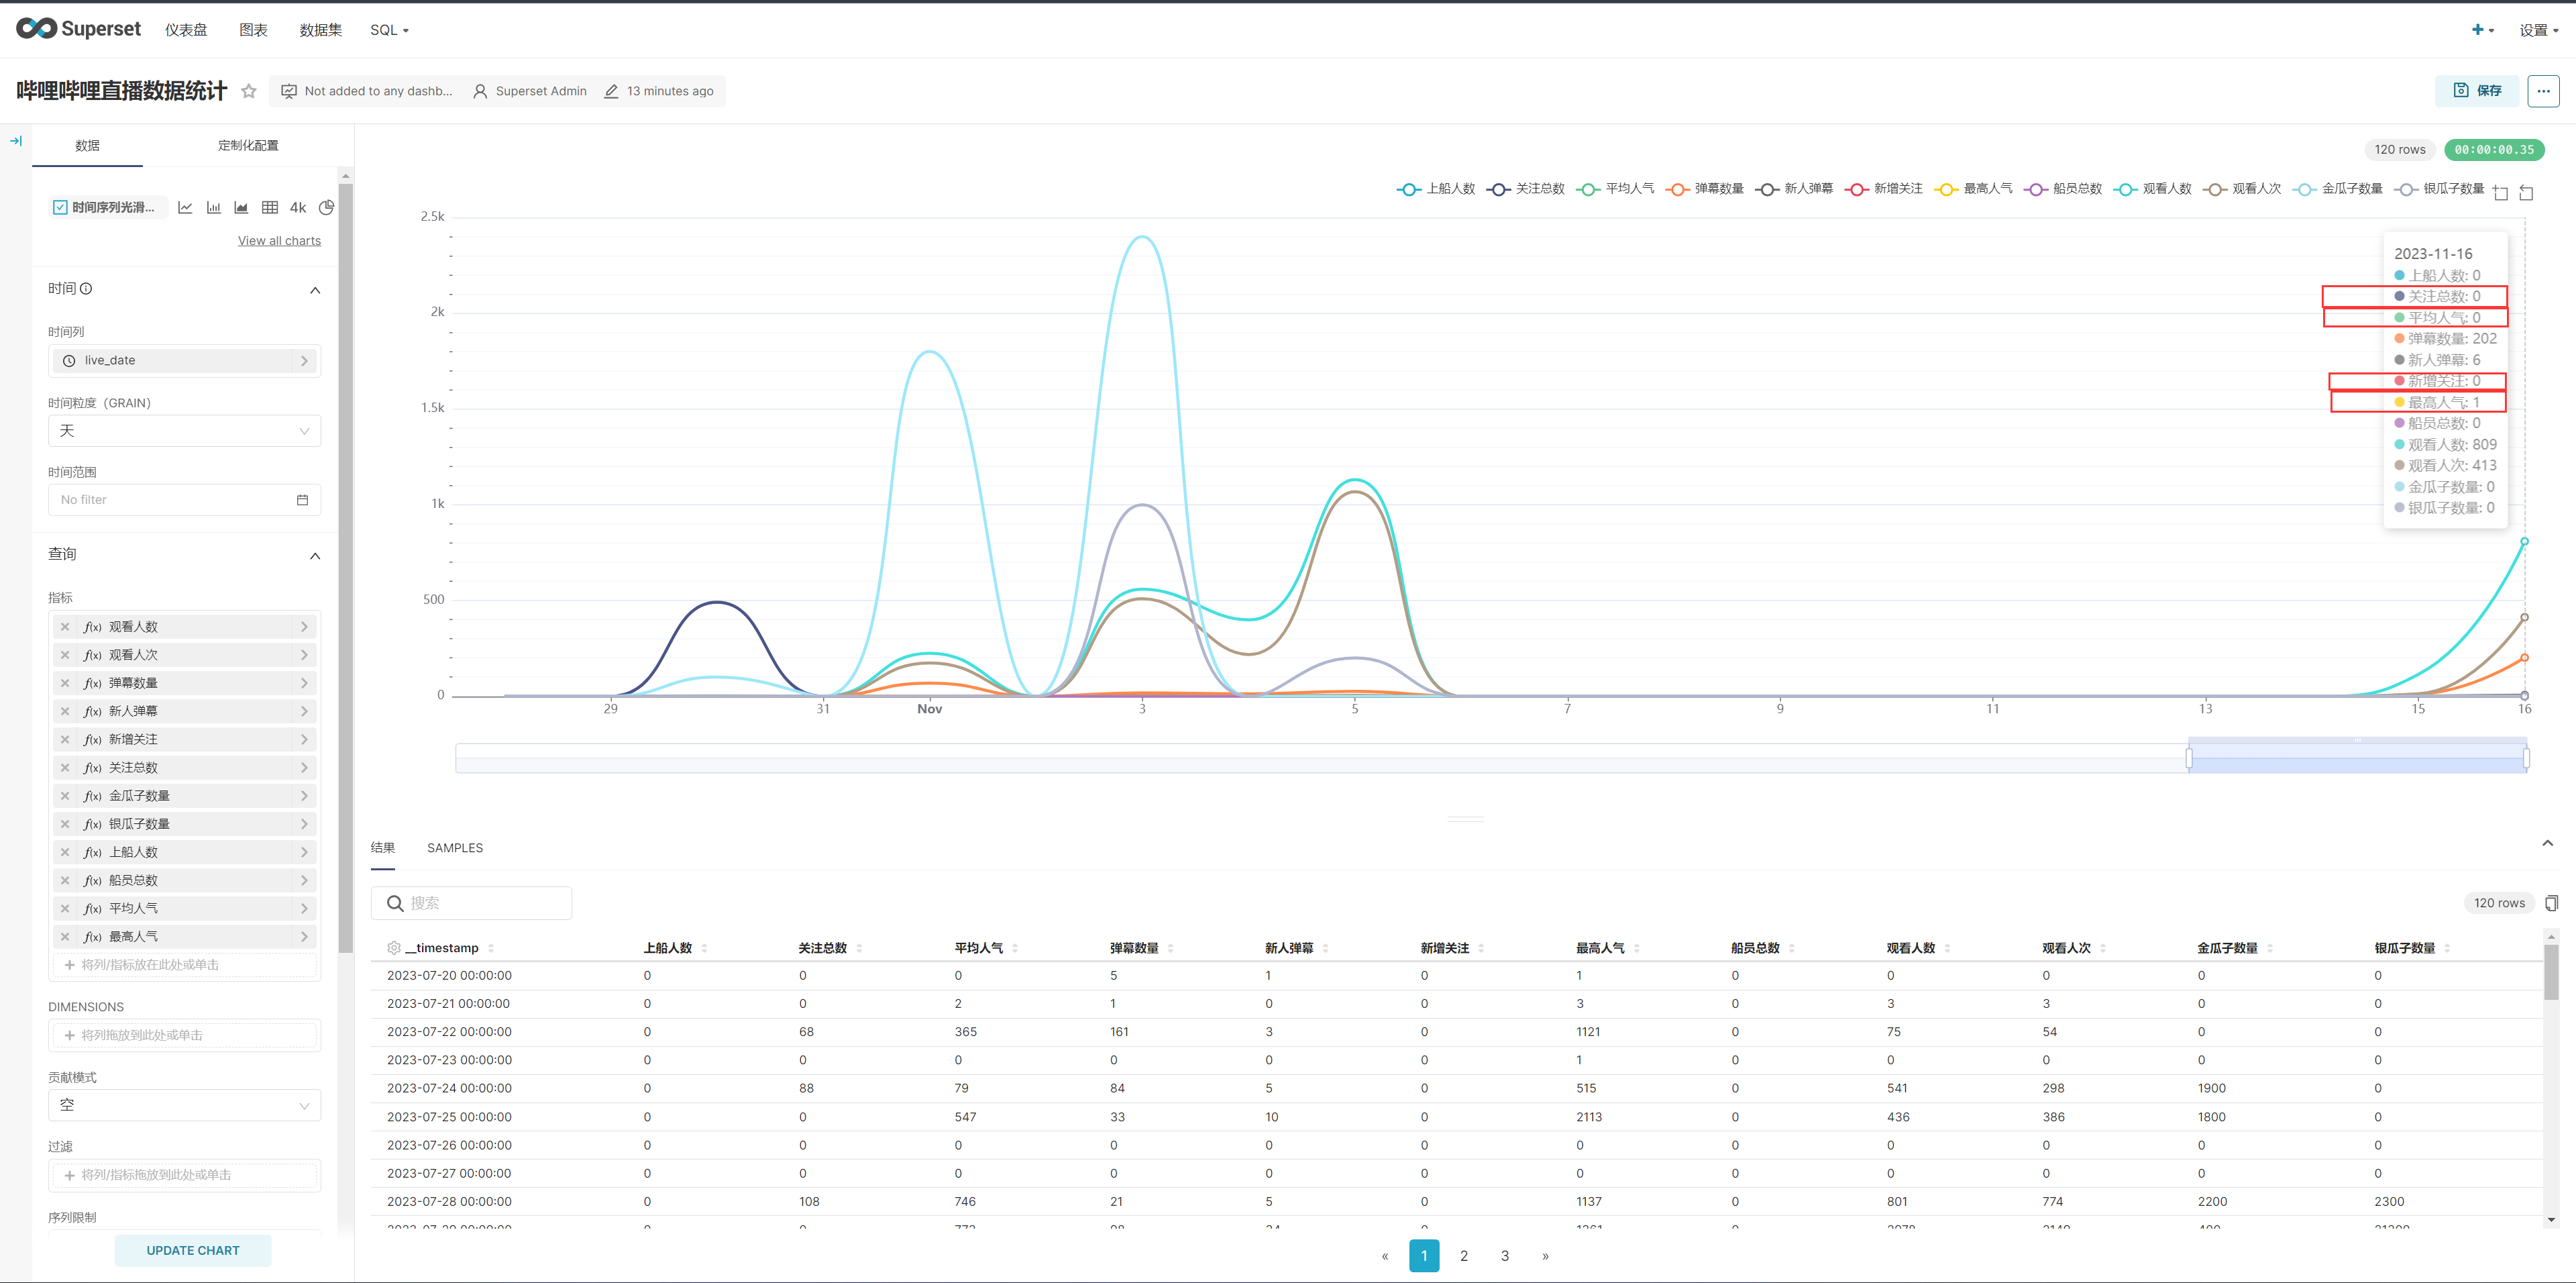Remove the 弹幕数量 metric

pos(65,683)
